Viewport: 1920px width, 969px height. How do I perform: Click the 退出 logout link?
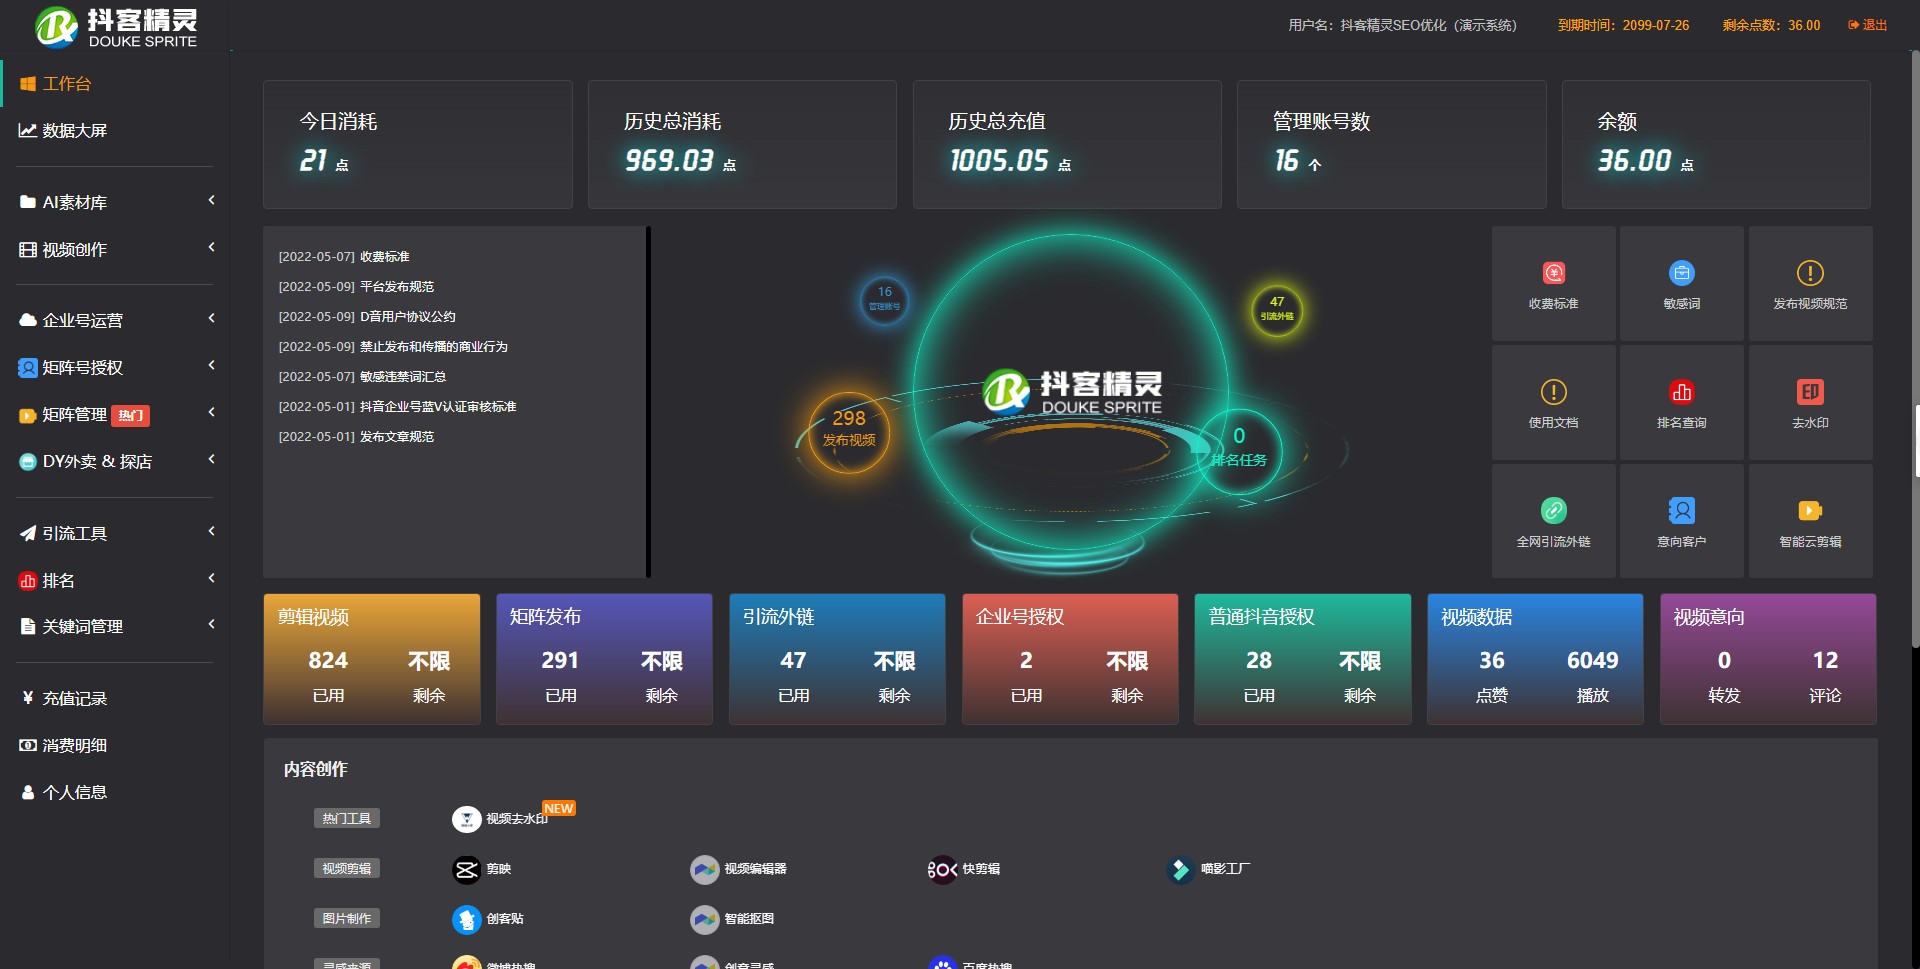pos(1868,25)
